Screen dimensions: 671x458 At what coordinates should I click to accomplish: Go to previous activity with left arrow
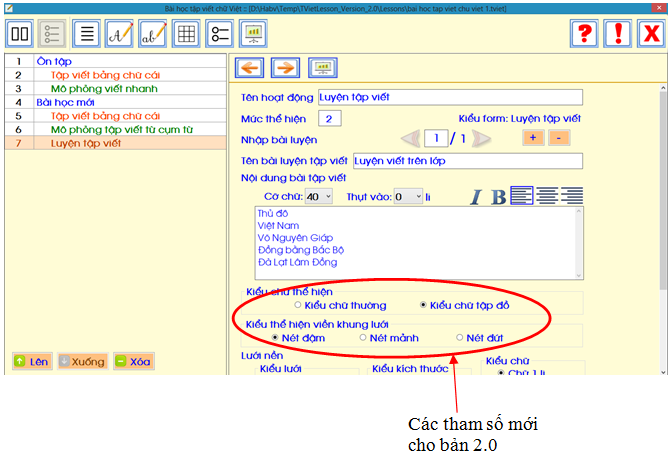pyautogui.click(x=249, y=68)
